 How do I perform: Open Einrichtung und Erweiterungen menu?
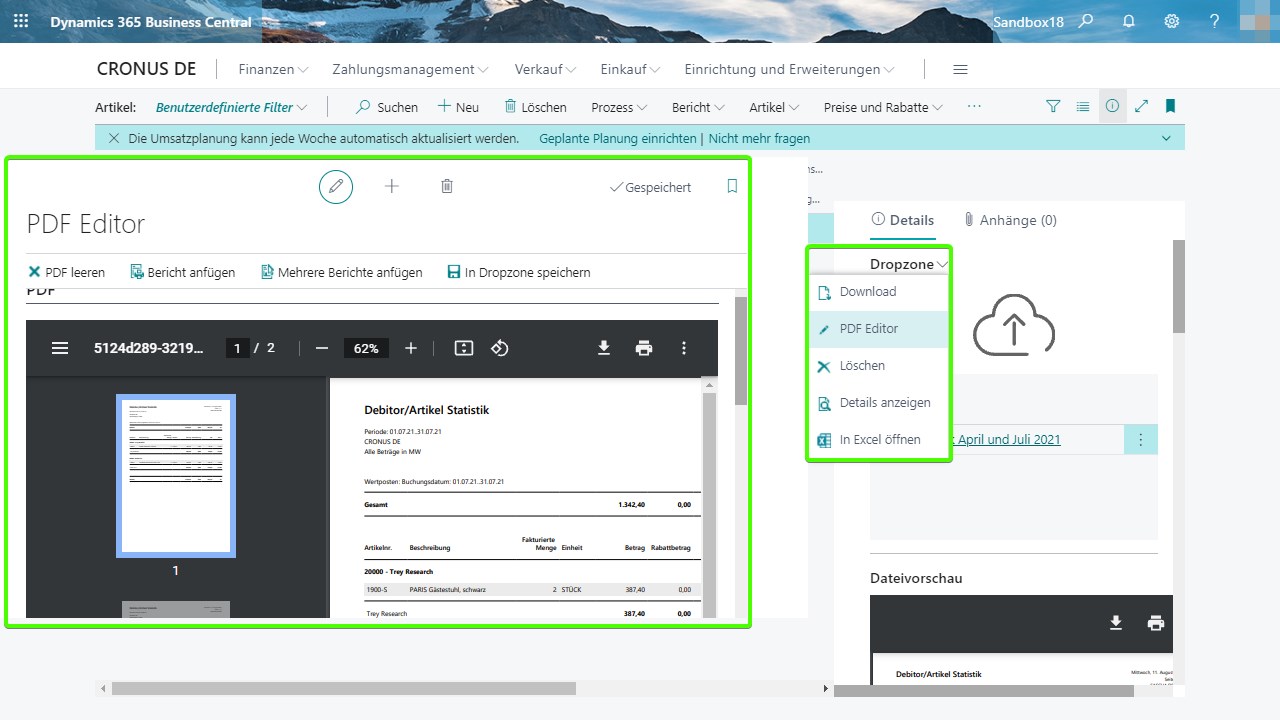(790, 69)
